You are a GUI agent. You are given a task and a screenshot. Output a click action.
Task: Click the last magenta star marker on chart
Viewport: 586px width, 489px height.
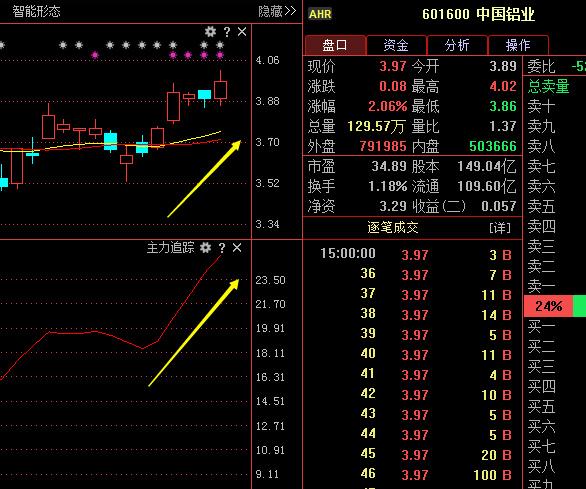pos(220,55)
